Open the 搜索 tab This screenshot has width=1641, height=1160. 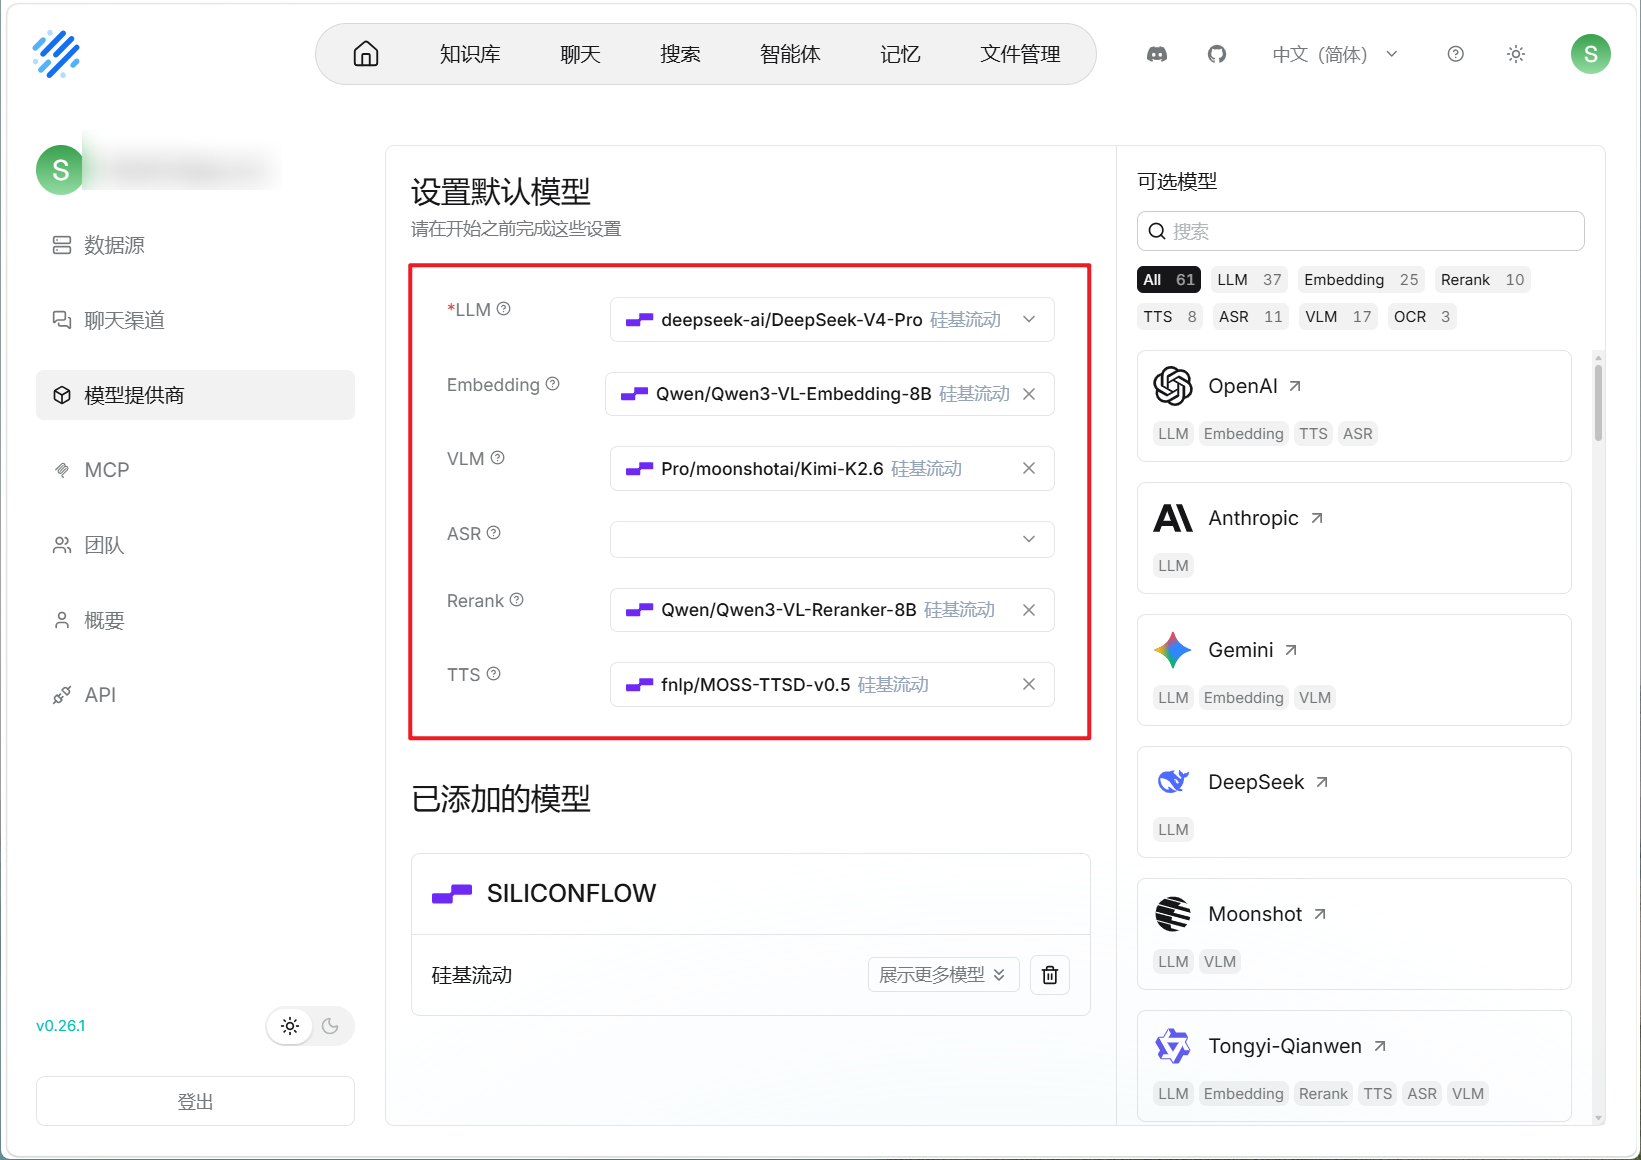680,54
